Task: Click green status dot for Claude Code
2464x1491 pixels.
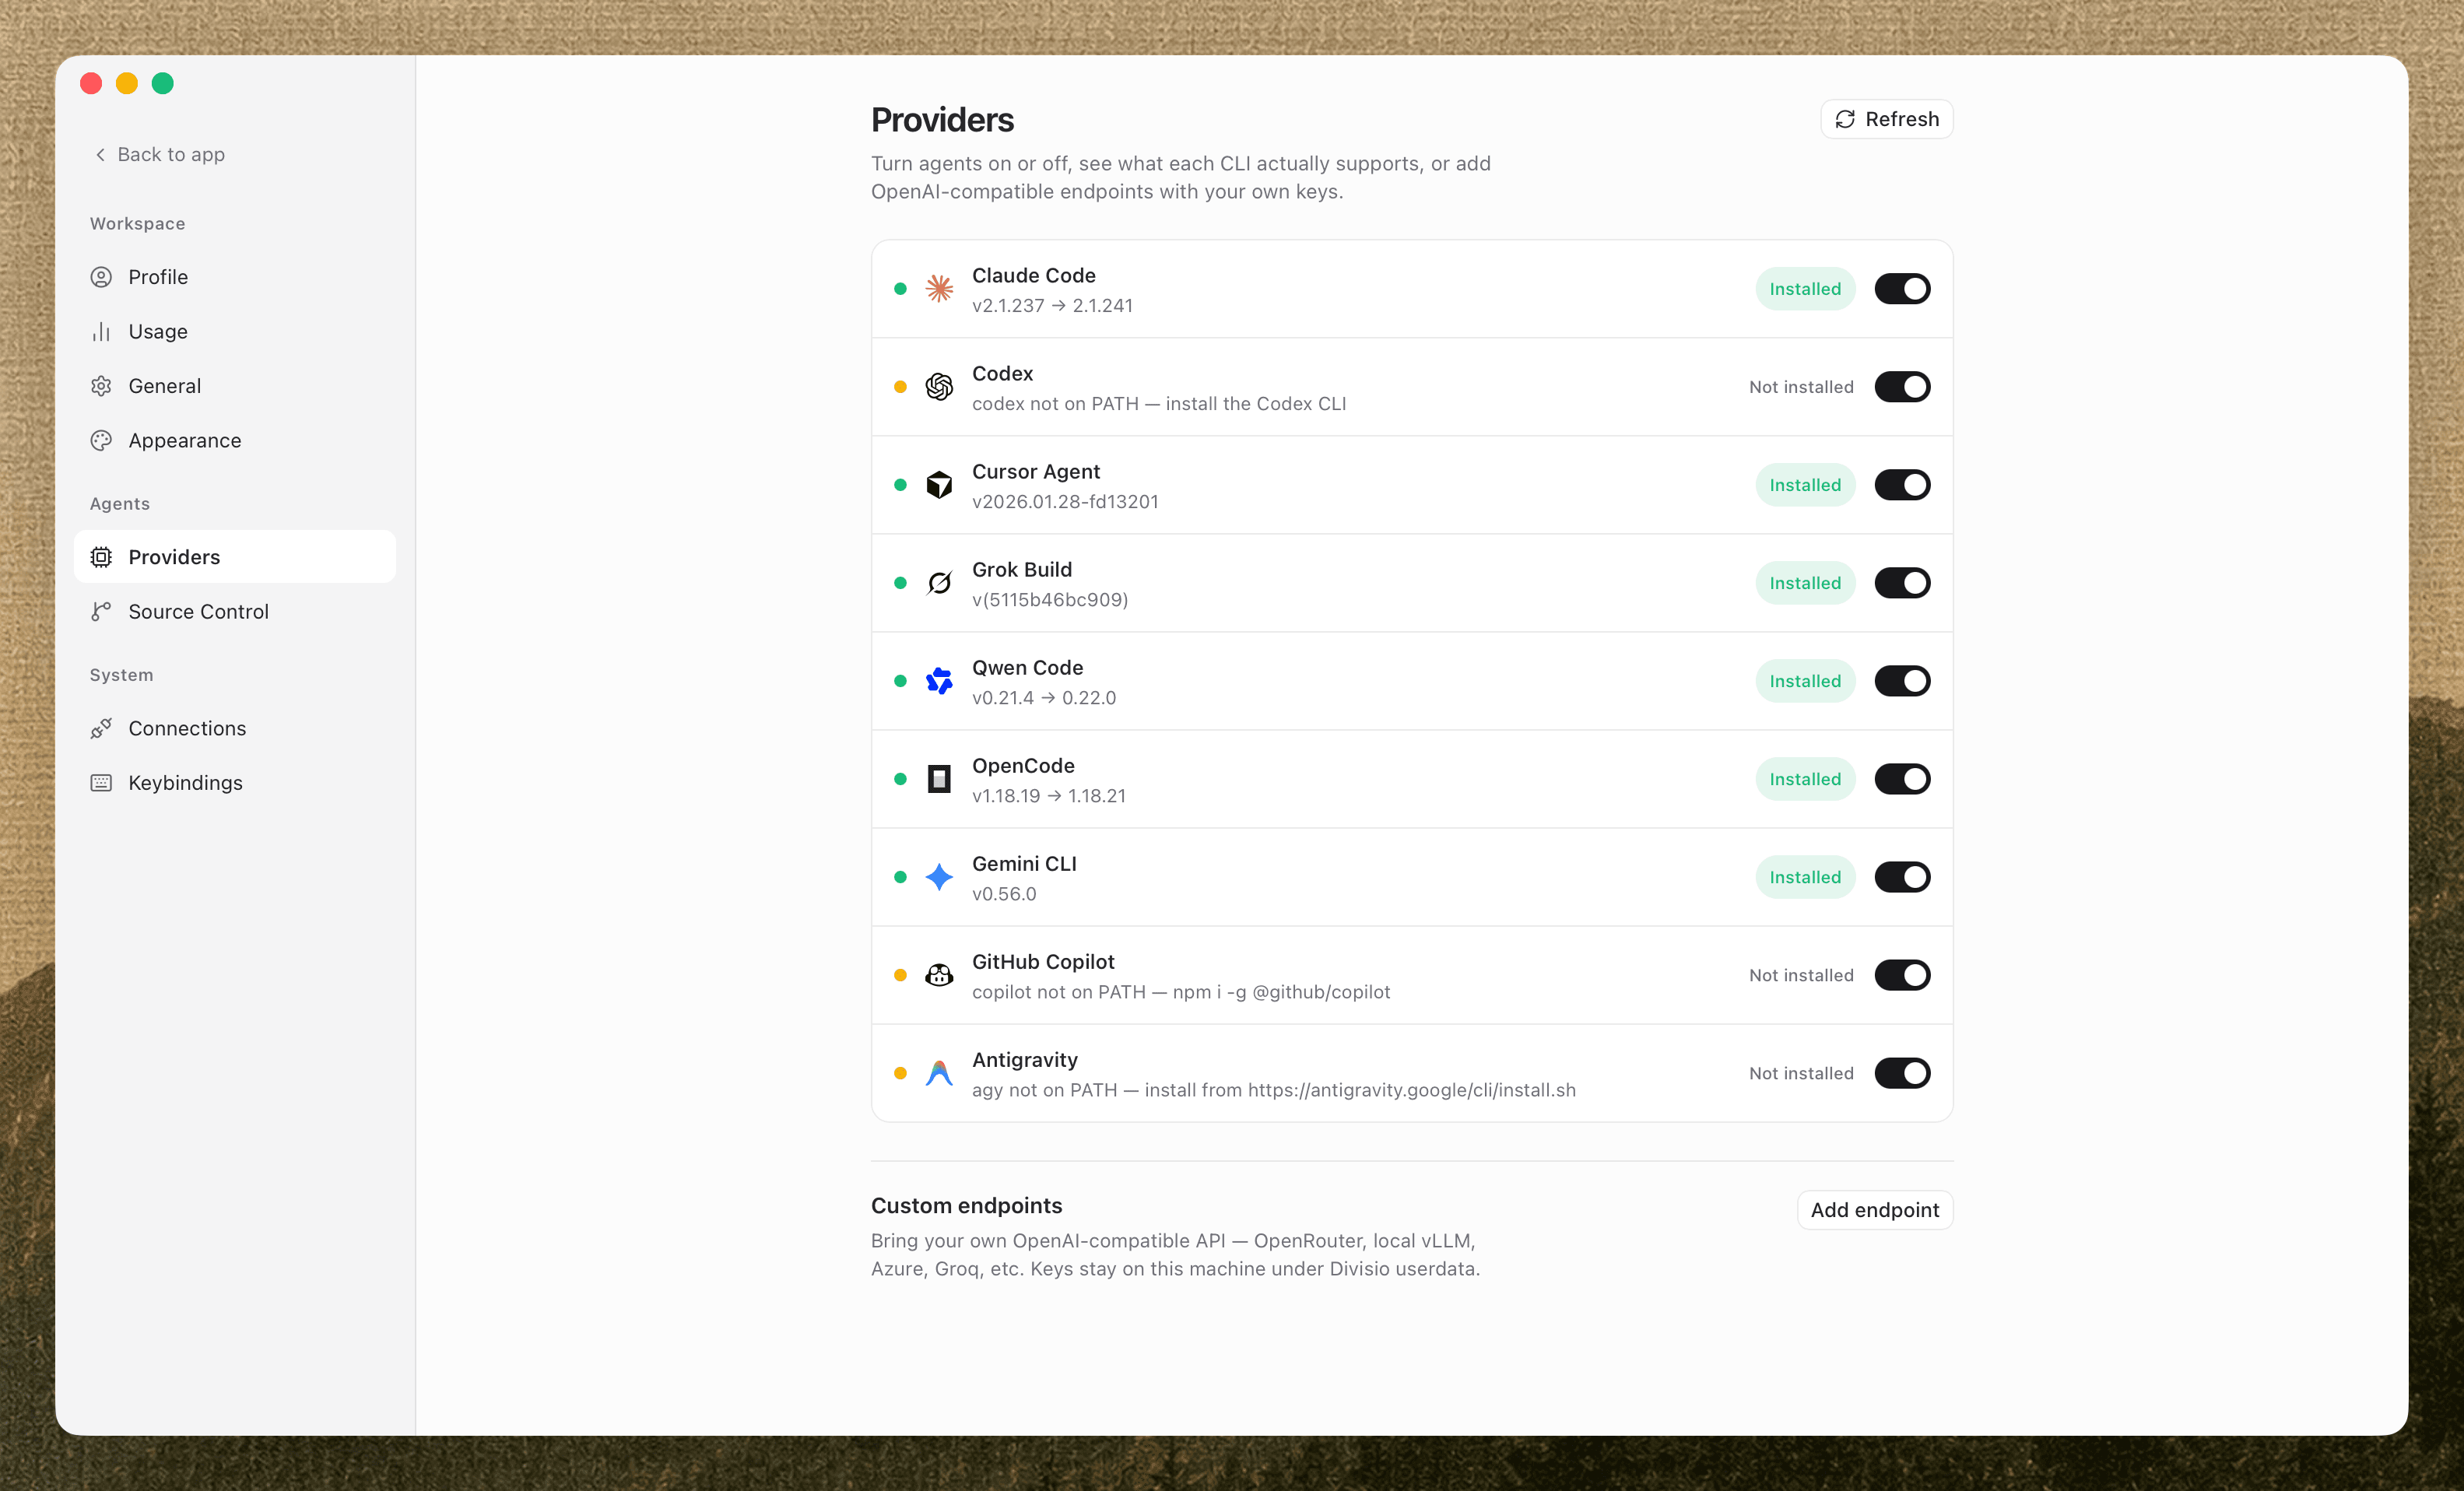Action: point(900,289)
